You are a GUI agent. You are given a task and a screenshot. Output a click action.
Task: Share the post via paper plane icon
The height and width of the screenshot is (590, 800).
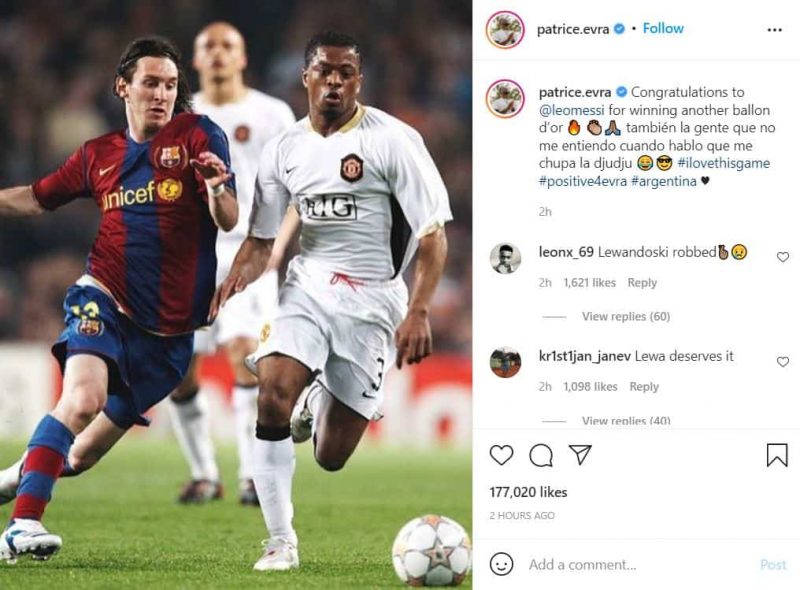580,454
